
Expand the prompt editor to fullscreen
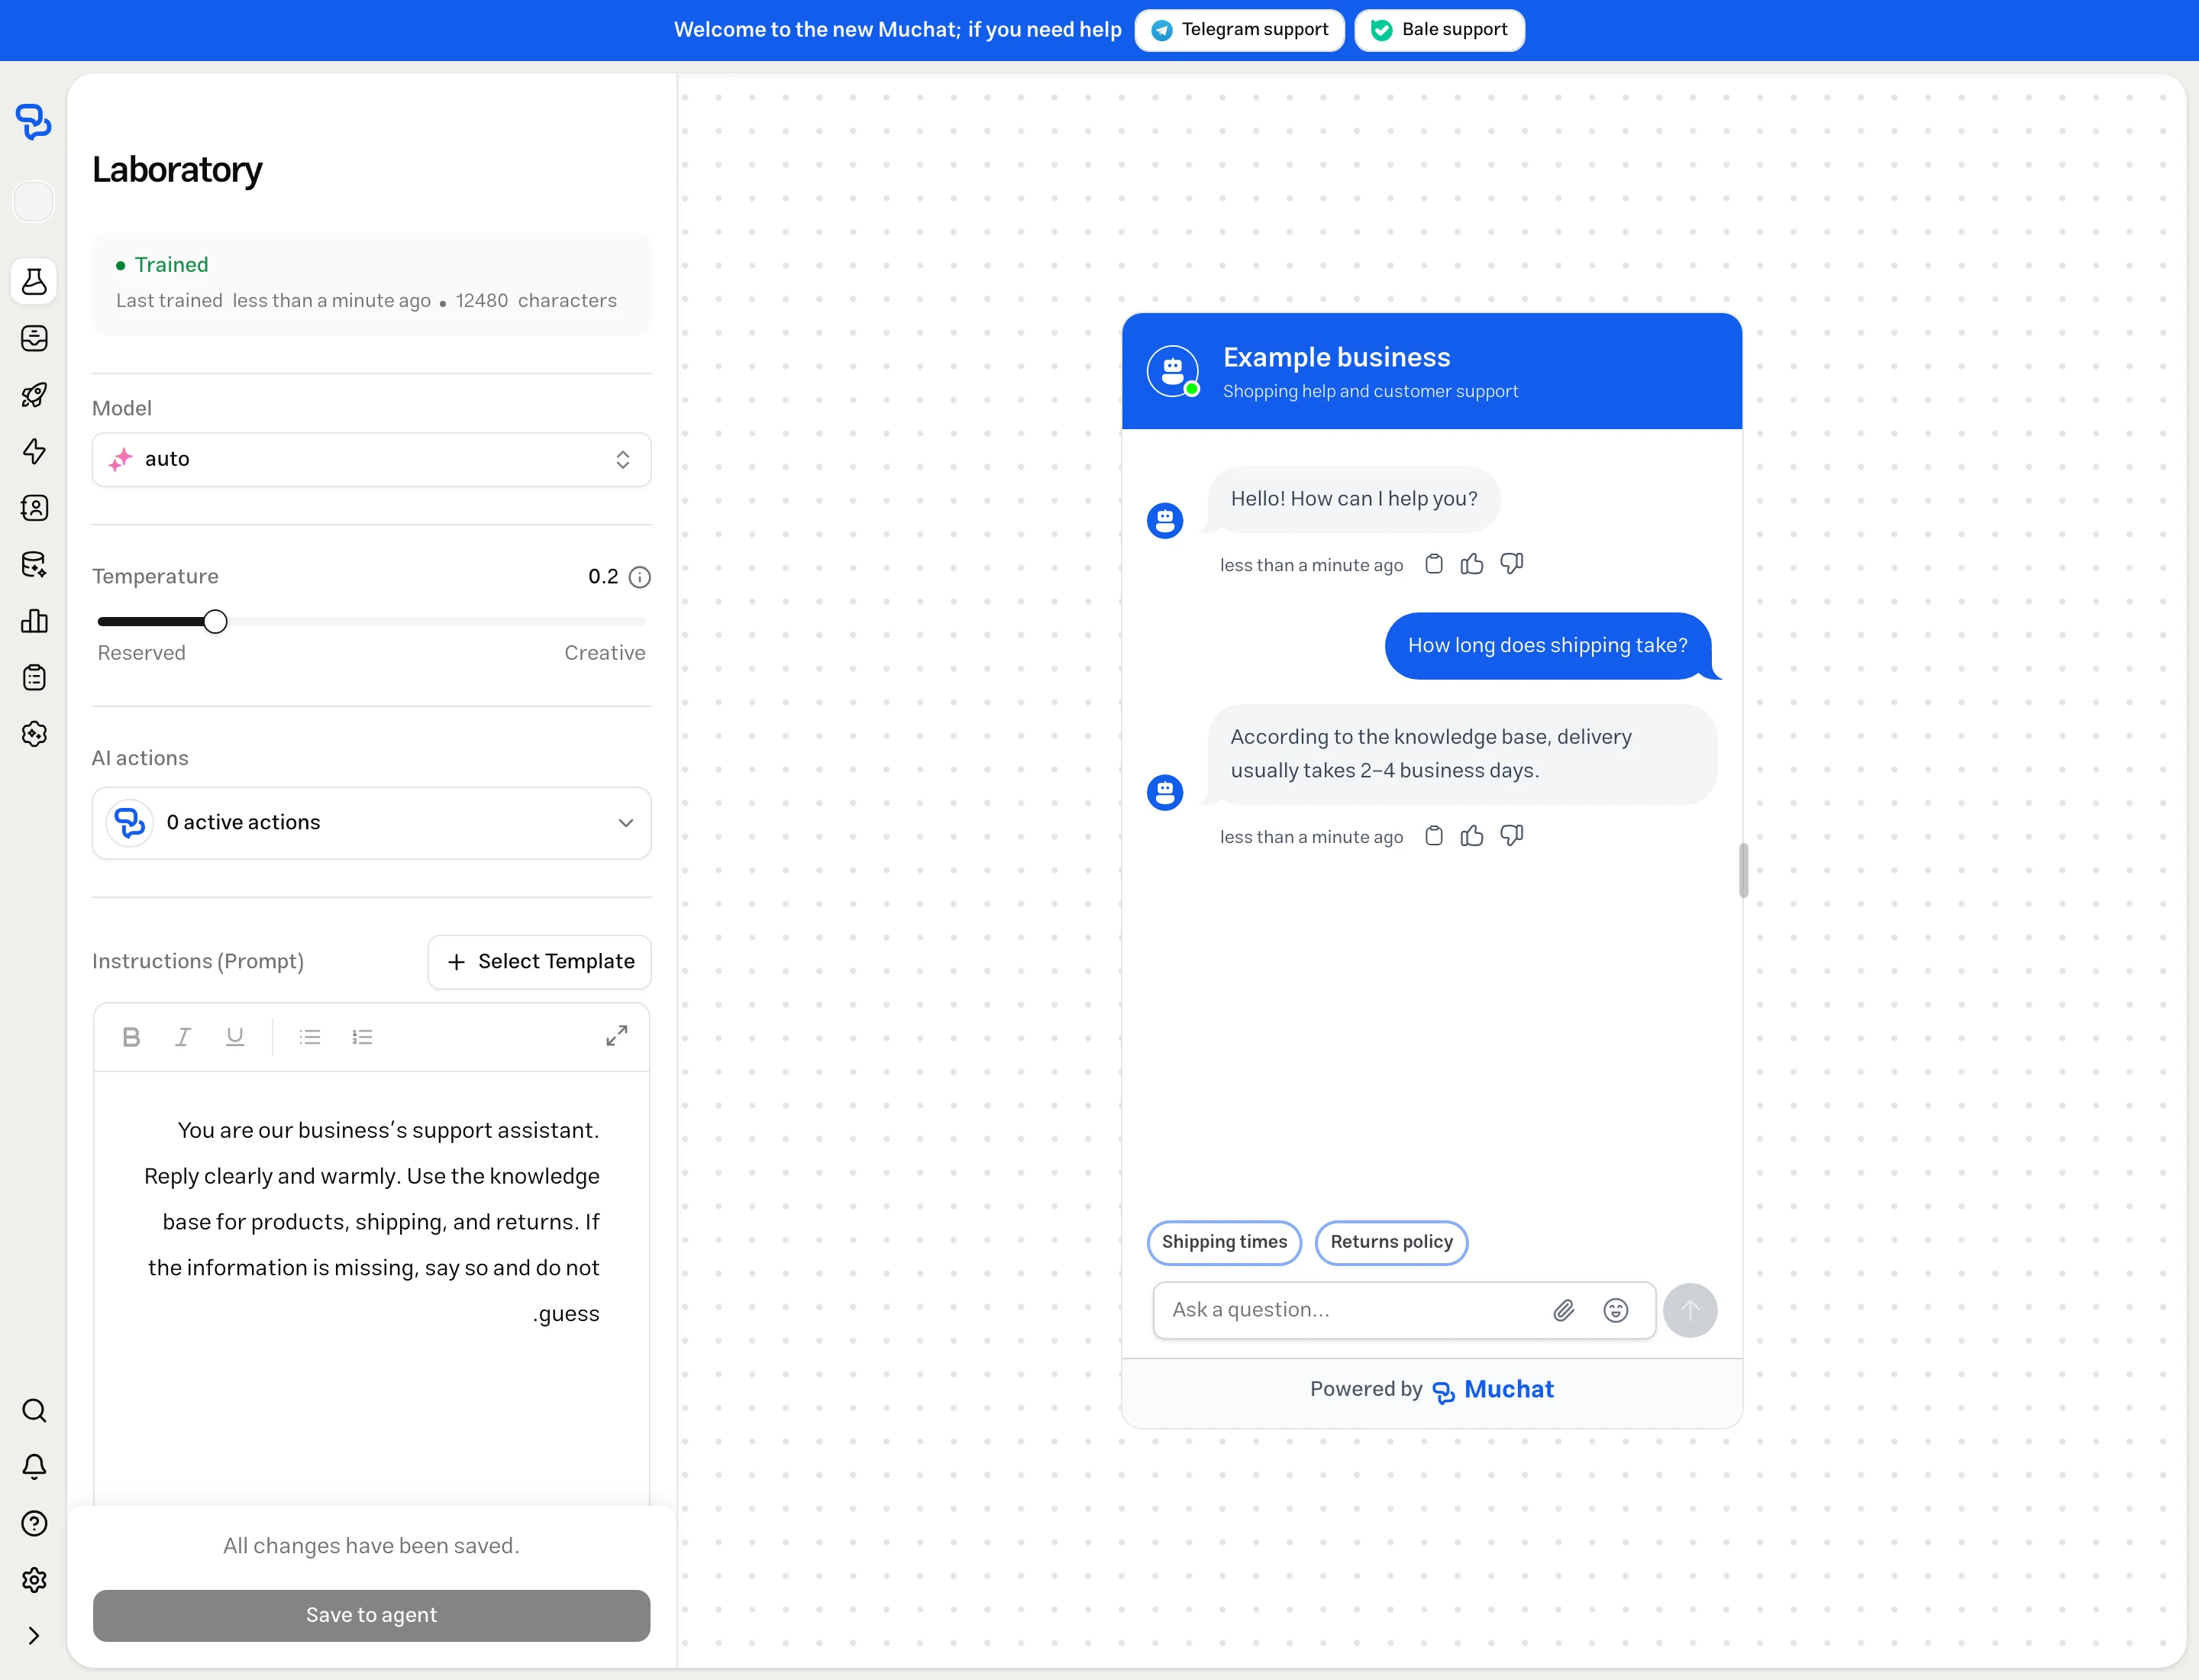[x=617, y=1036]
